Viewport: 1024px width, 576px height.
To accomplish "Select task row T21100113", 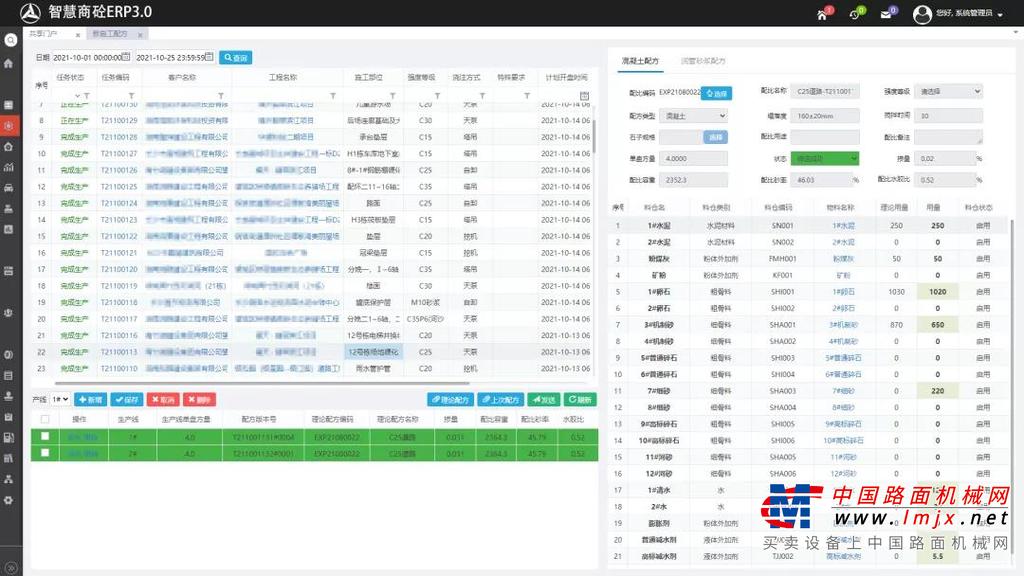I will coord(312,352).
